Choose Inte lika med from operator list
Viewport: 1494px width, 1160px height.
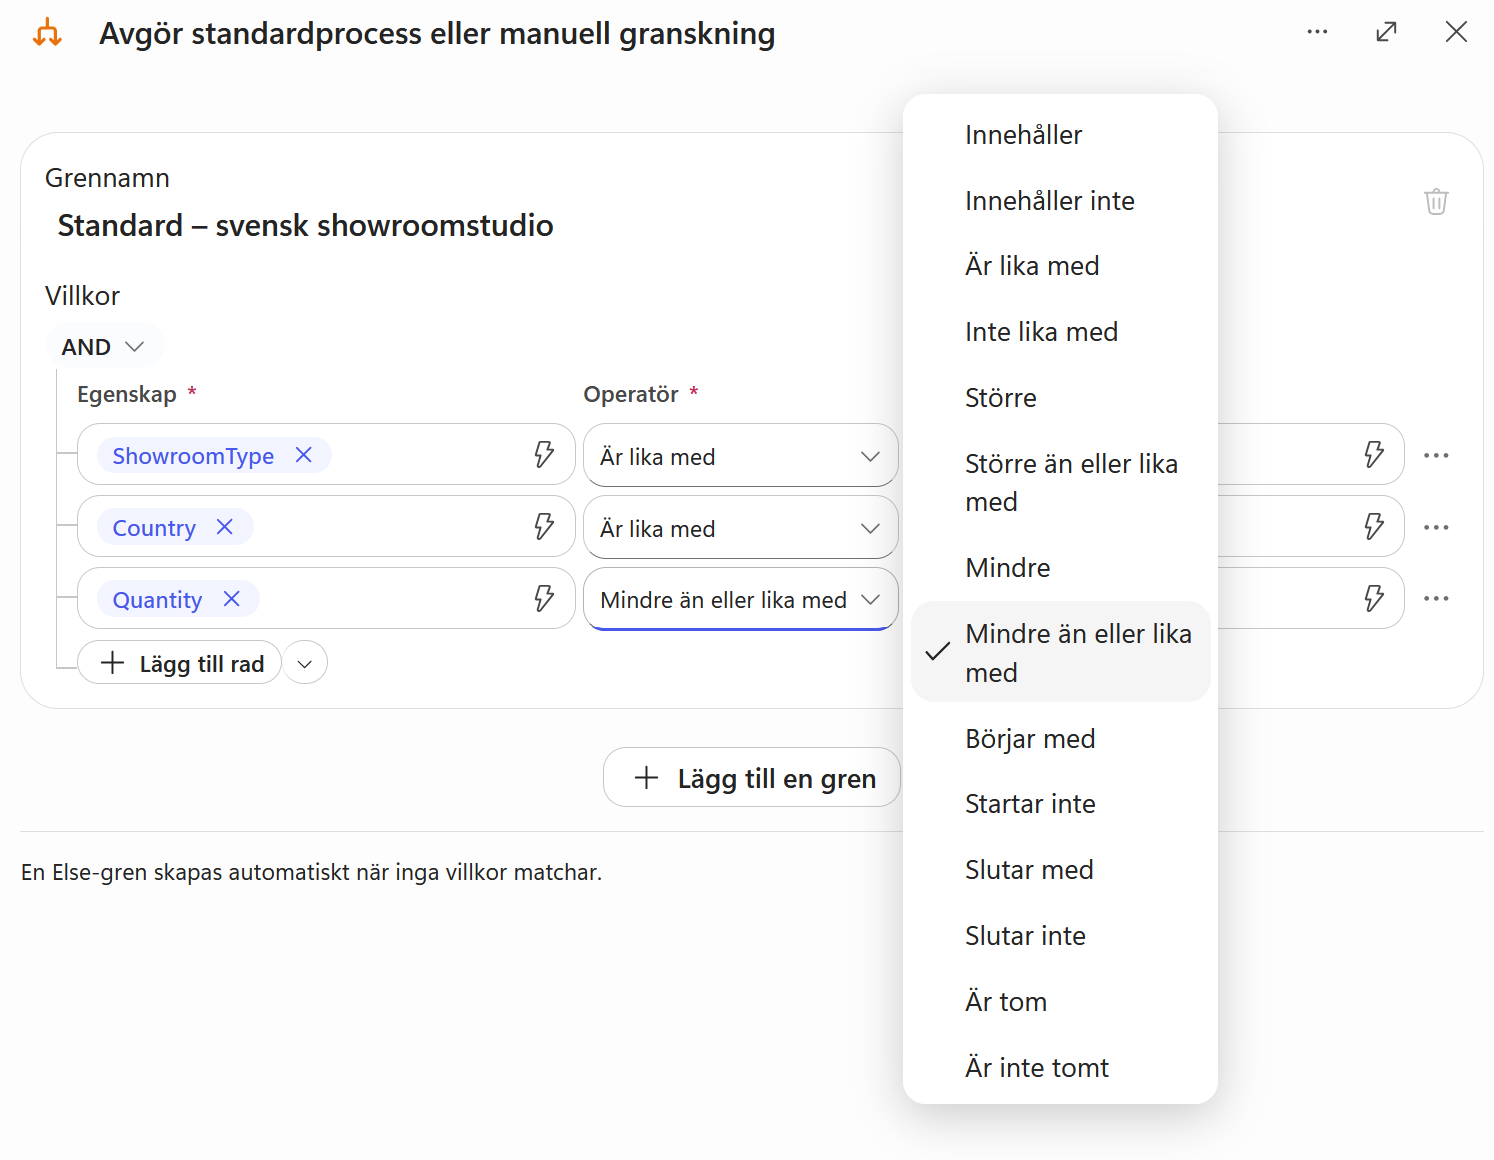(1060, 332)
